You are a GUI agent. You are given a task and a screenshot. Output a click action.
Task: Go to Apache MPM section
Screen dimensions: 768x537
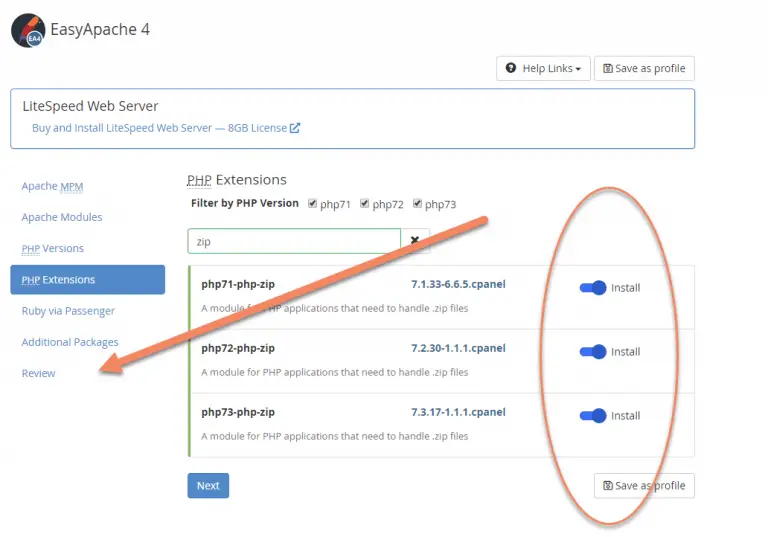tap(52, 186)
